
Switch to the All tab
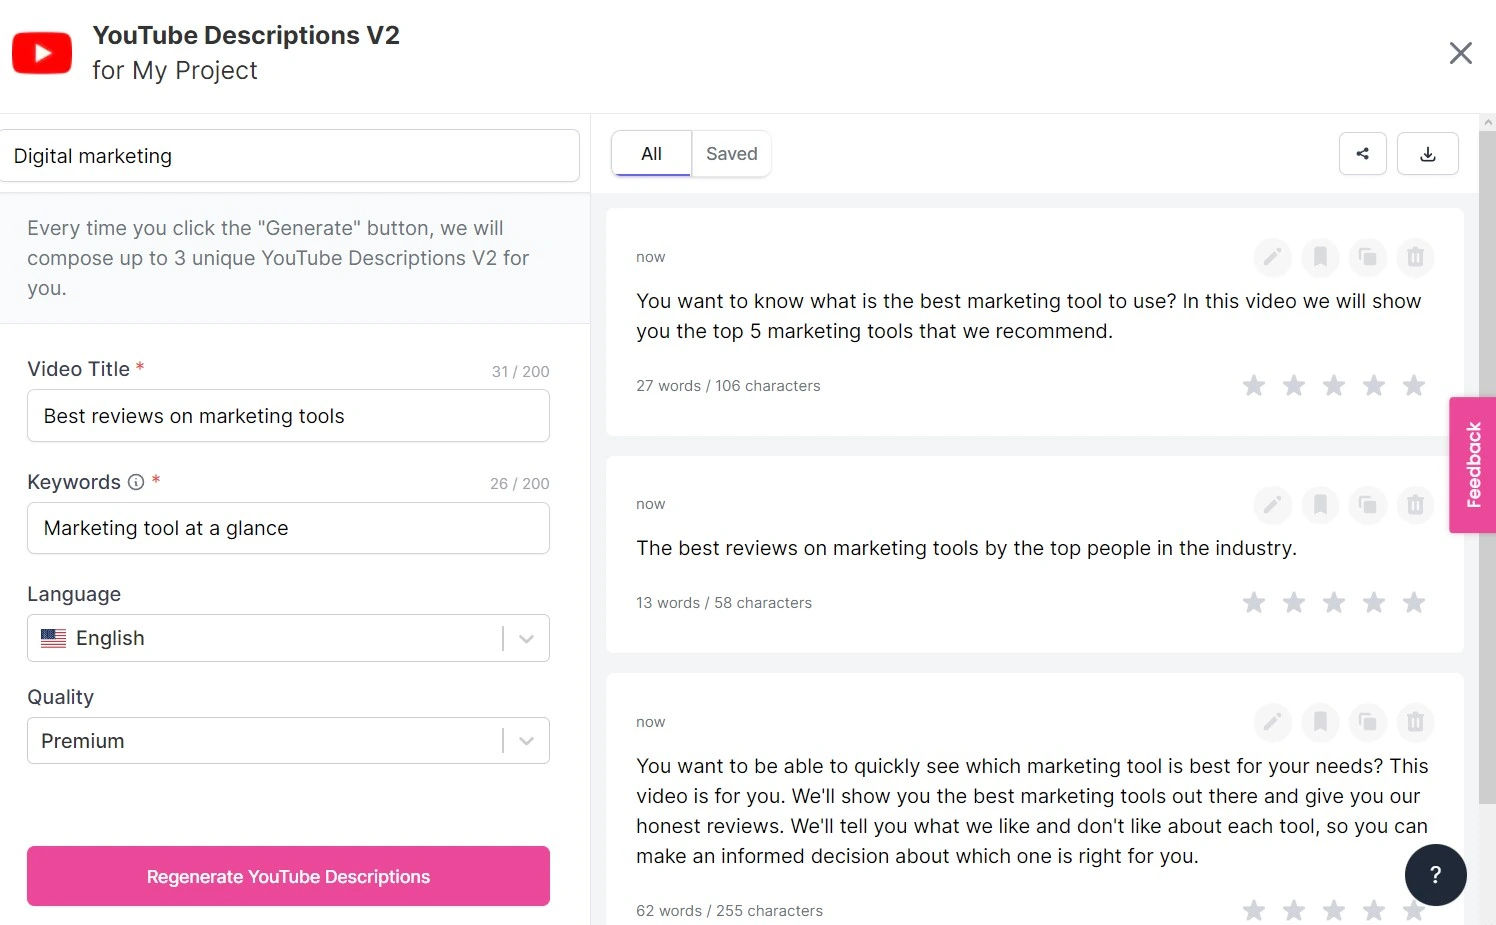[x=651, y=154]
